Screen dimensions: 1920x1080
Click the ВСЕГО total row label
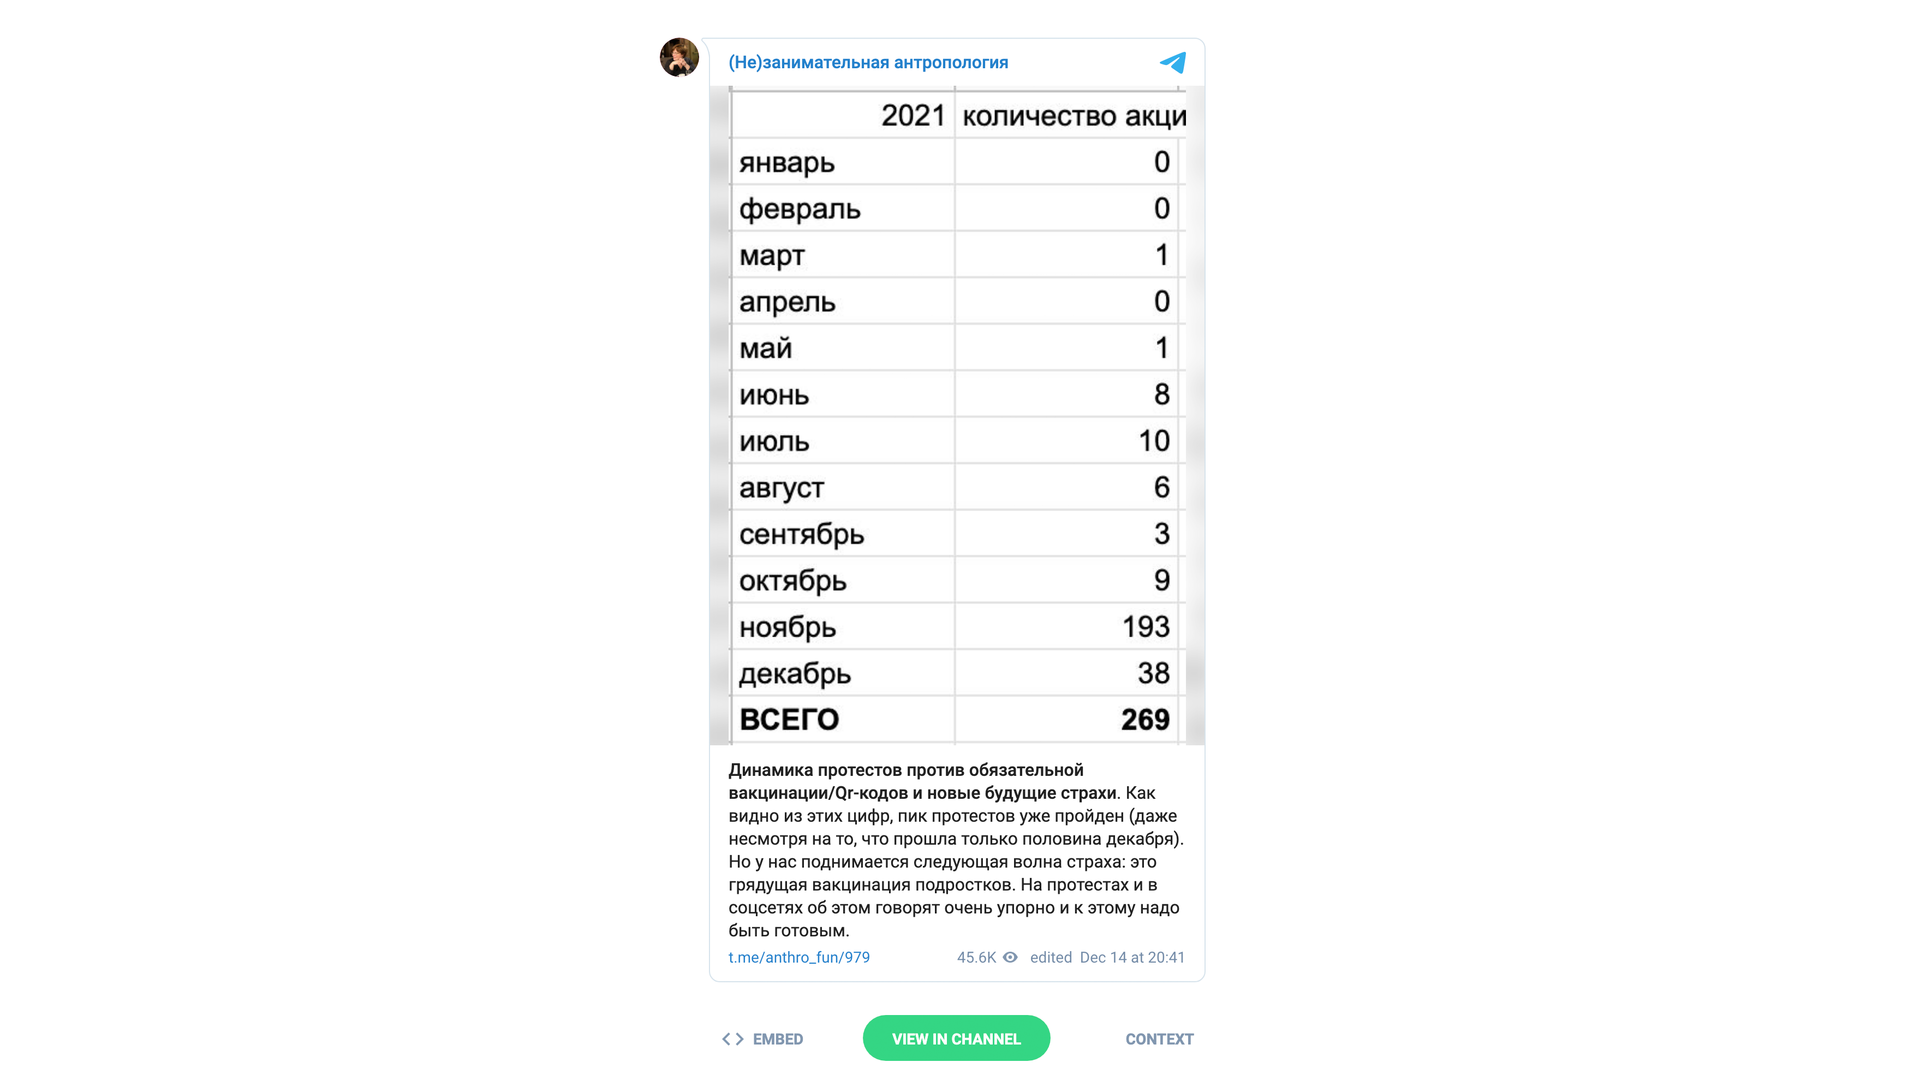point(789,719)
